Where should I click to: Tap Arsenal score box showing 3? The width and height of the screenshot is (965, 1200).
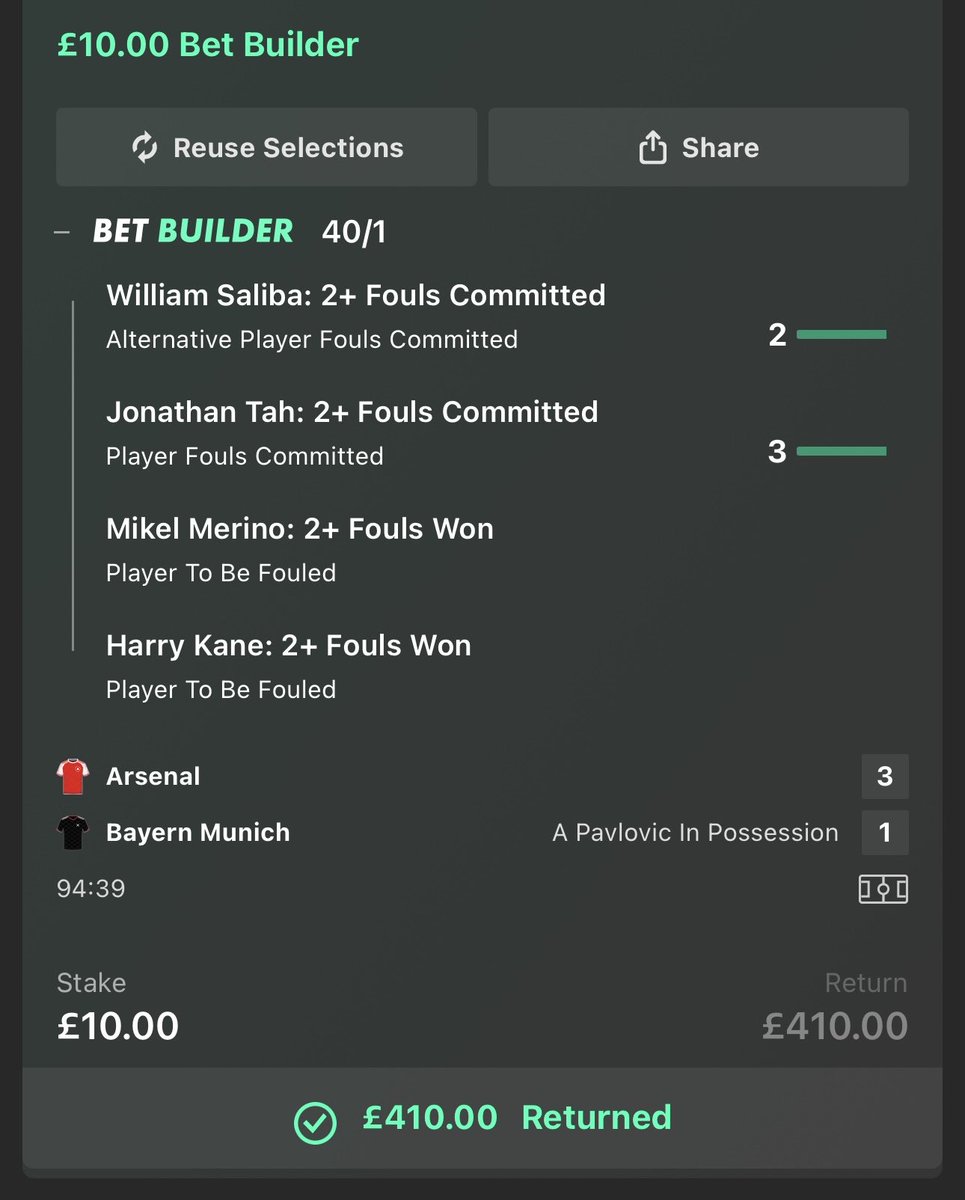[x=885, y=776]
